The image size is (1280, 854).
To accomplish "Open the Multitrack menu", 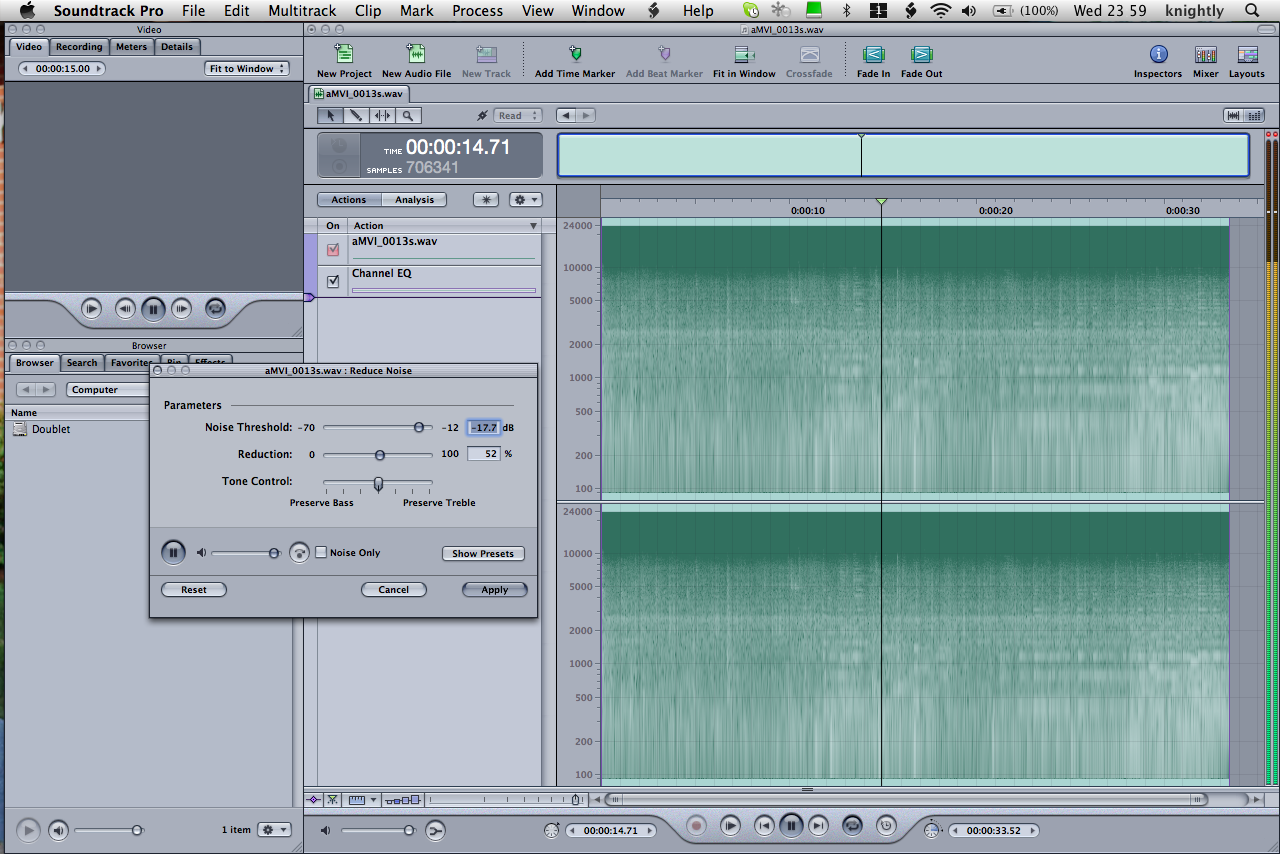I will click(x=302, y=11).
